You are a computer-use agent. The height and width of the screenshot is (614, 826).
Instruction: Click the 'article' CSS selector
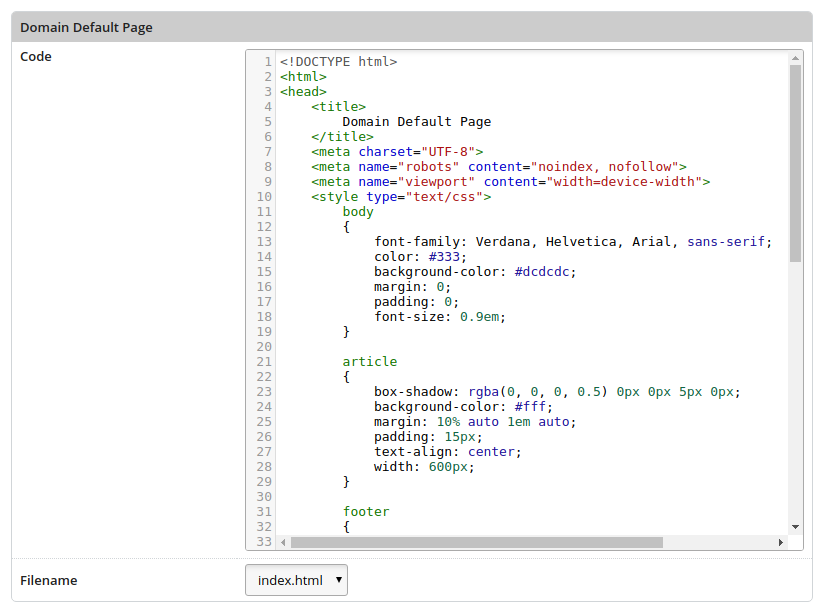[x=370, y=362]
